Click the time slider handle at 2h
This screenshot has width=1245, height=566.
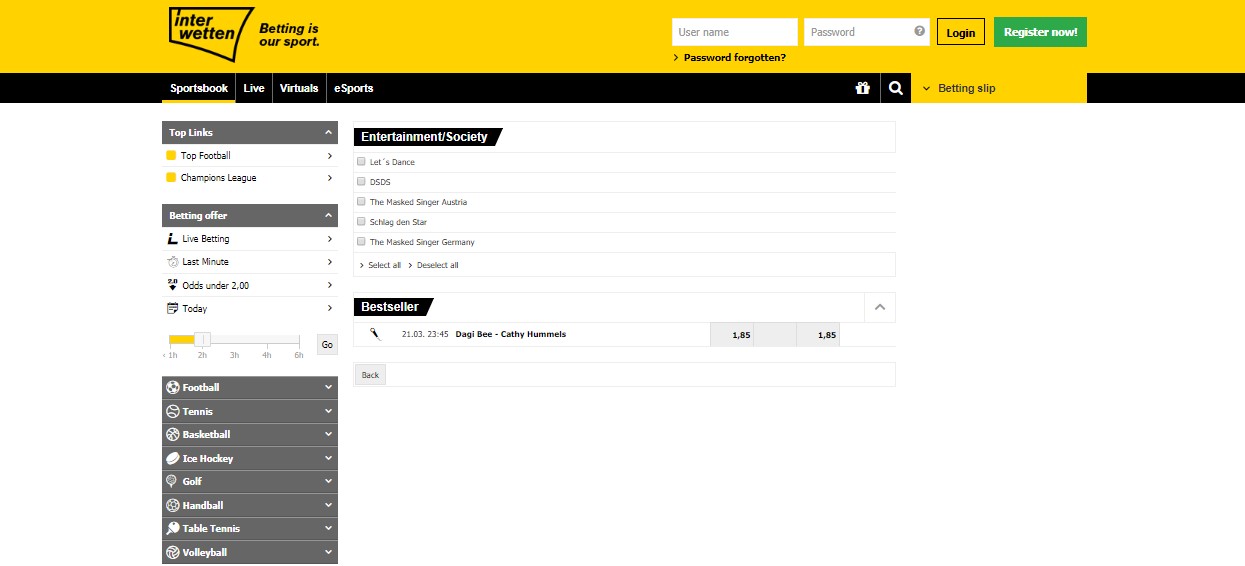click(x=202, y=340)
